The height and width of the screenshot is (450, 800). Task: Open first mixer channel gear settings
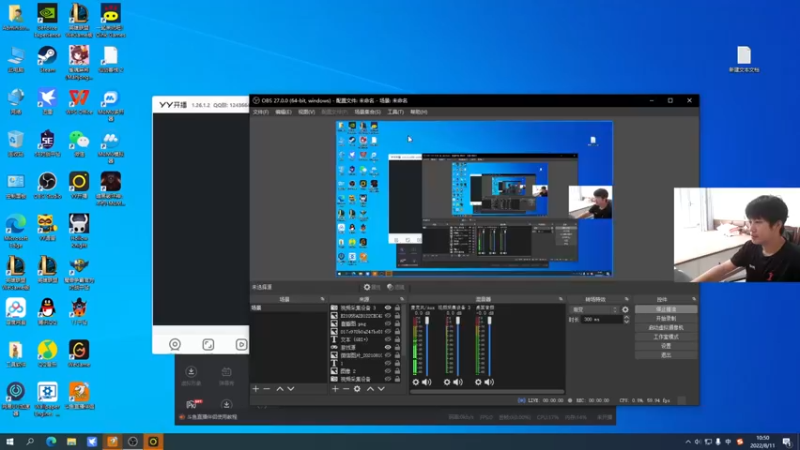pyautogui.click(x=416, y=382)
